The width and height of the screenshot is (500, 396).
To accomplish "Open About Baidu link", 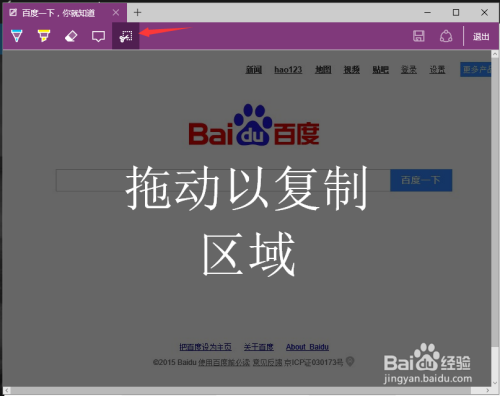I will (x=307, y=347).
